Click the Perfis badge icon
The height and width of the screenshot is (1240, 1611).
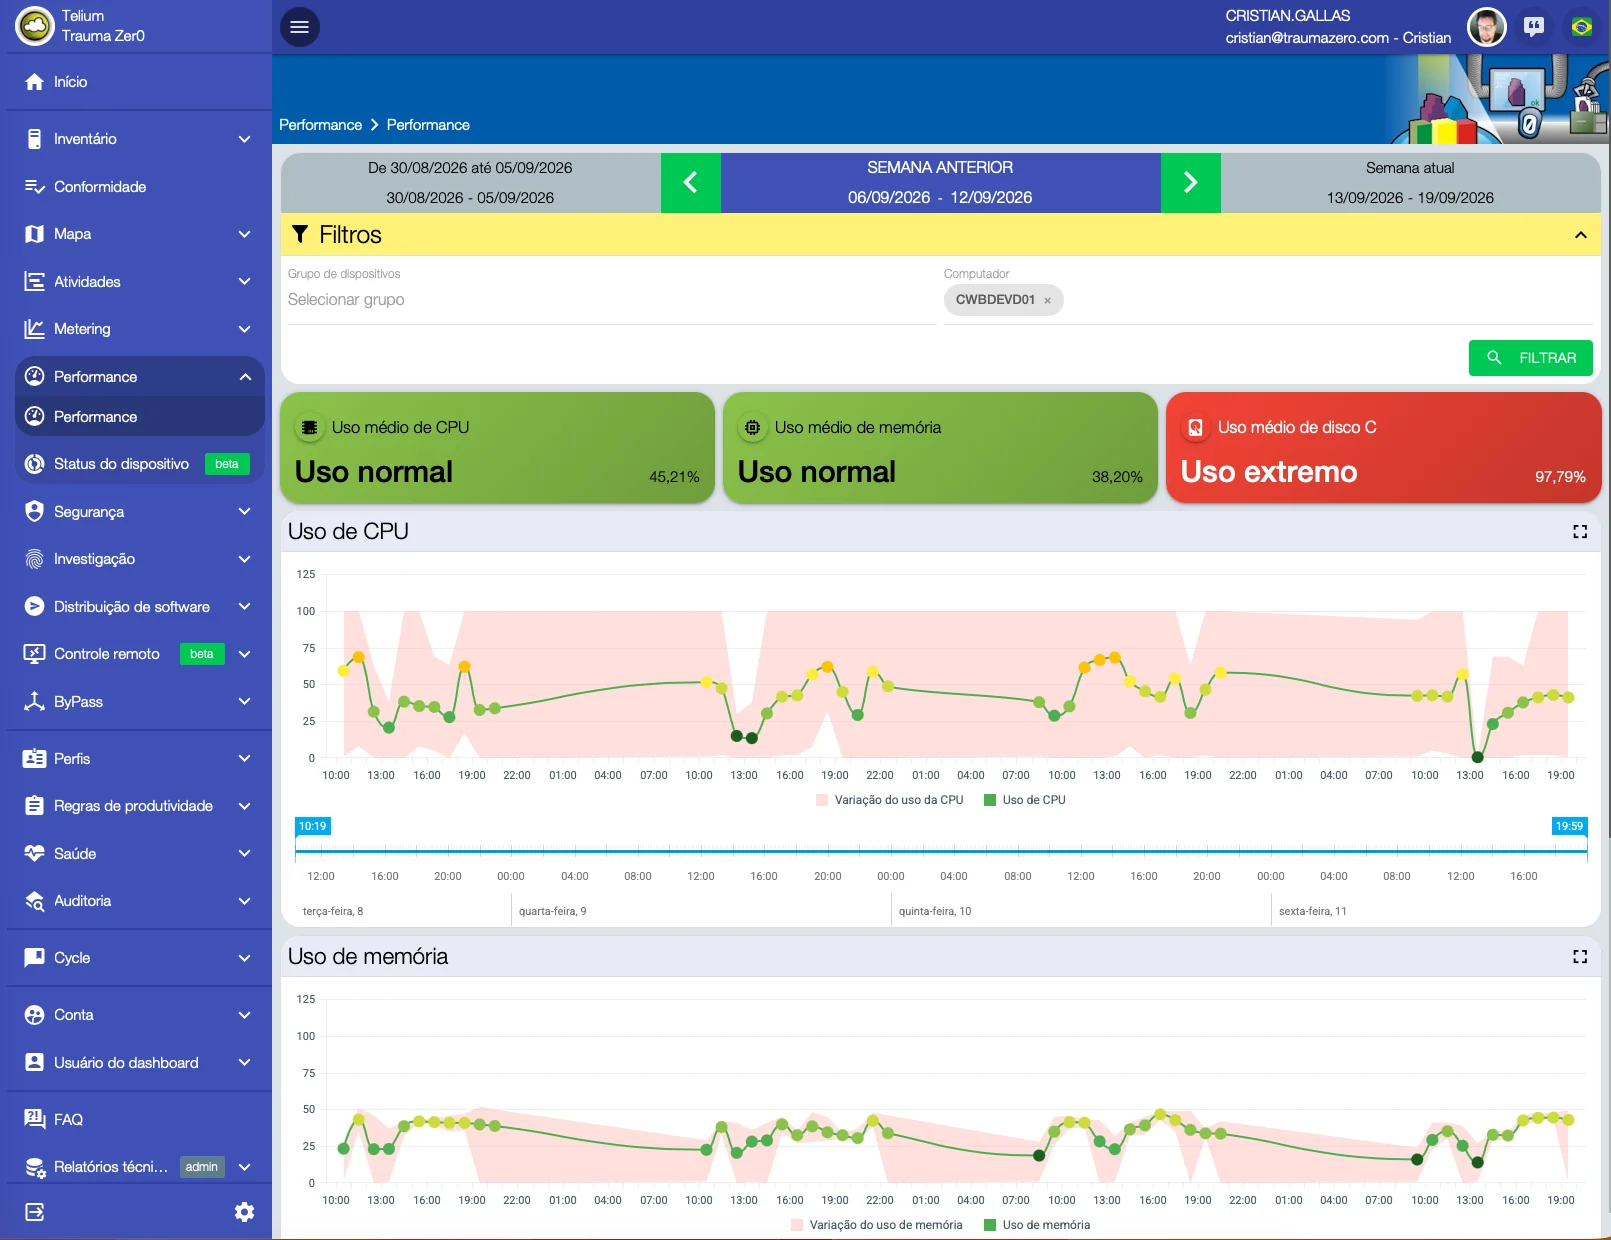pyautogui.click(x=34, y=759)
